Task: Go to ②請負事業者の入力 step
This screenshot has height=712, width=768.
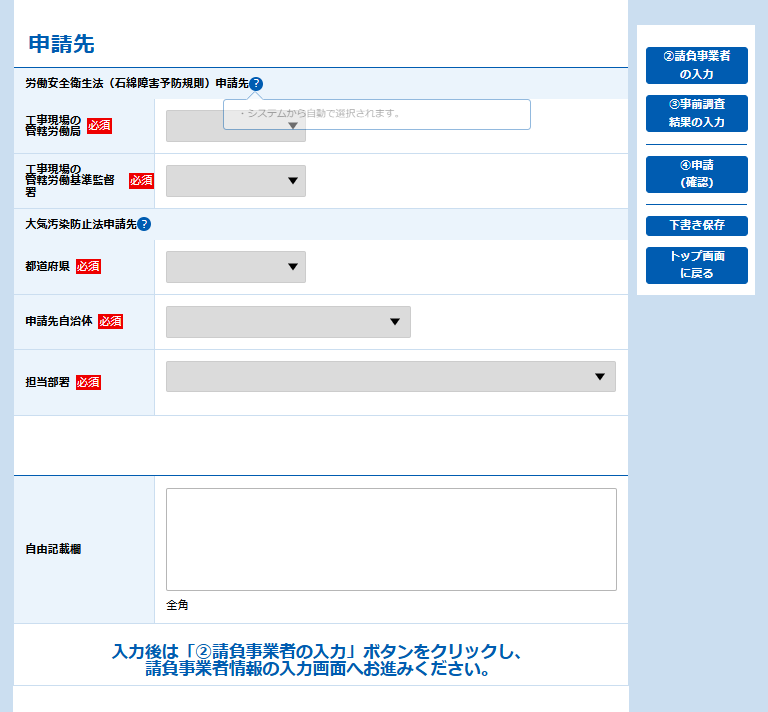Action: 696,65
